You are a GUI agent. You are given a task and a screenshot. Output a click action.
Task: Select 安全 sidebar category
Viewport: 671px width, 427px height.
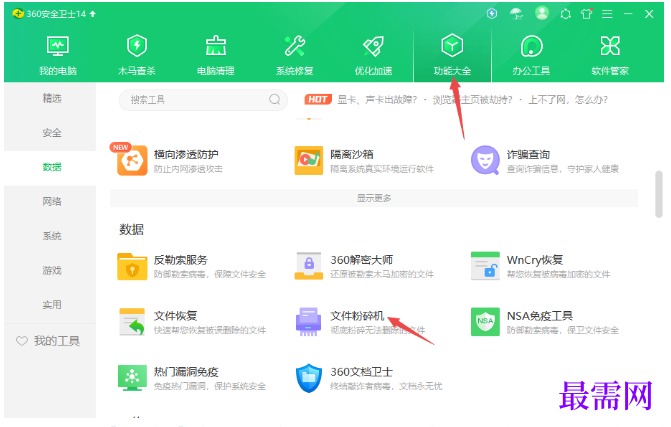(x=52, y=133)
